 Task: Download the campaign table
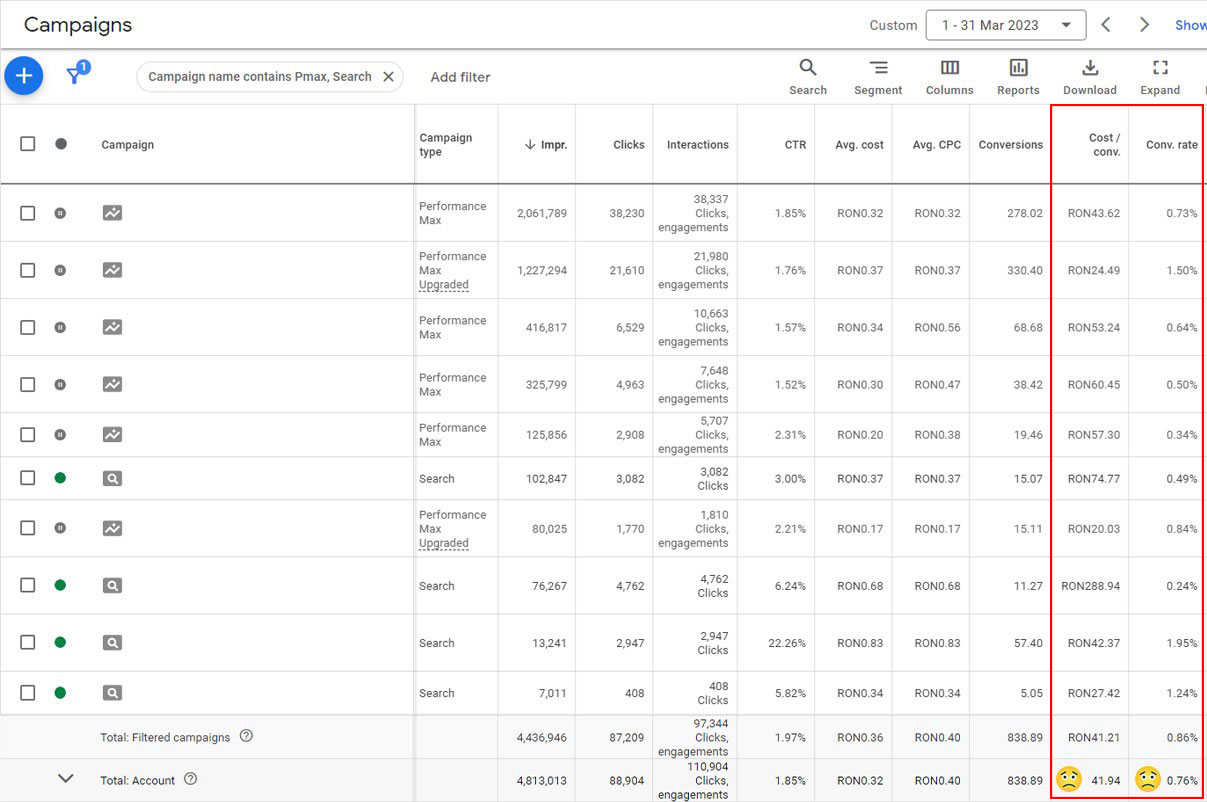(1089, 77)
